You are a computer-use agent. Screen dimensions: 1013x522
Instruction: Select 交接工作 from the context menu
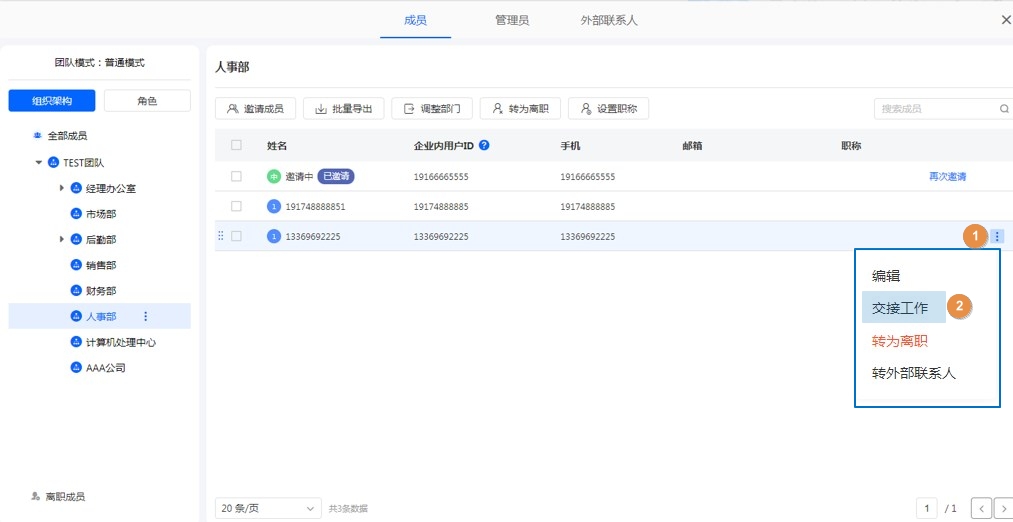[900, 308]
